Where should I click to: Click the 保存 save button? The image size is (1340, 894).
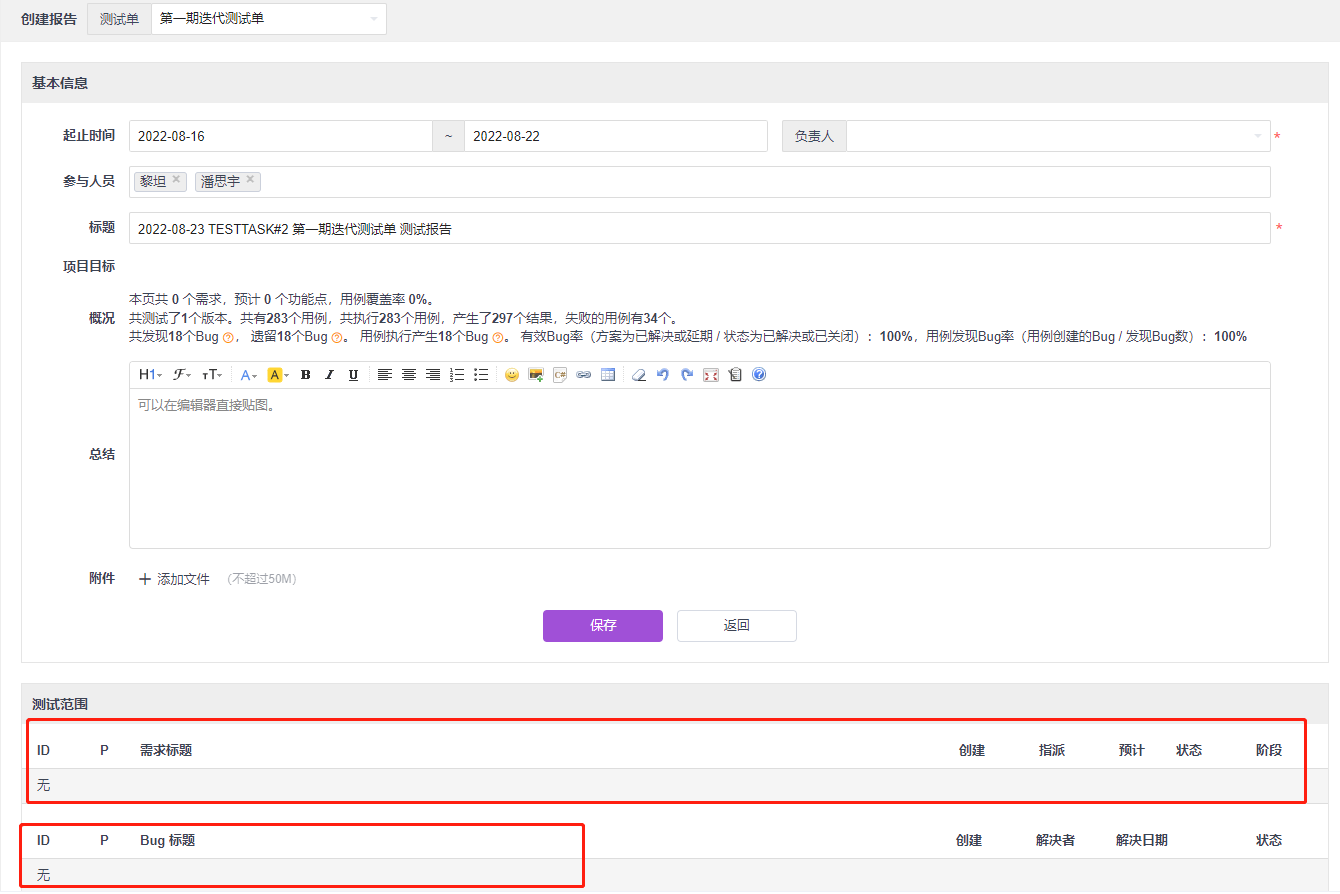click(603, 626)
